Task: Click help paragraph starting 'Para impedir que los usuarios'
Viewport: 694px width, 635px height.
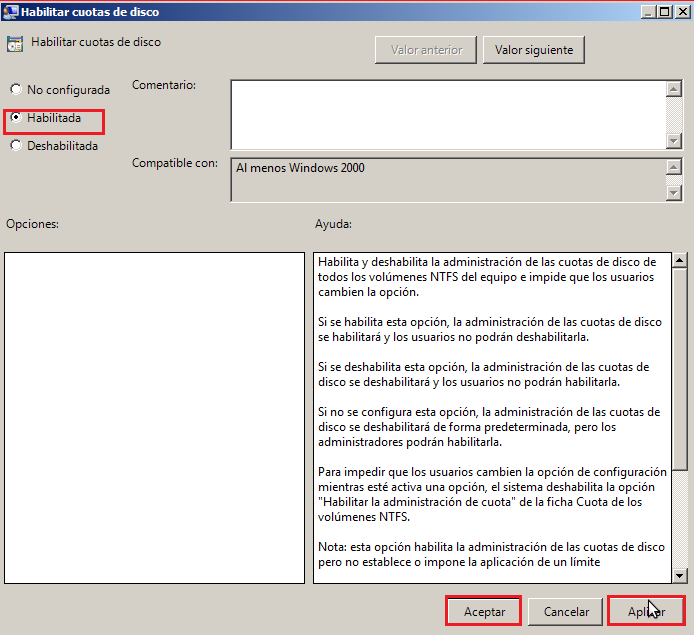Action: (492, 494)
